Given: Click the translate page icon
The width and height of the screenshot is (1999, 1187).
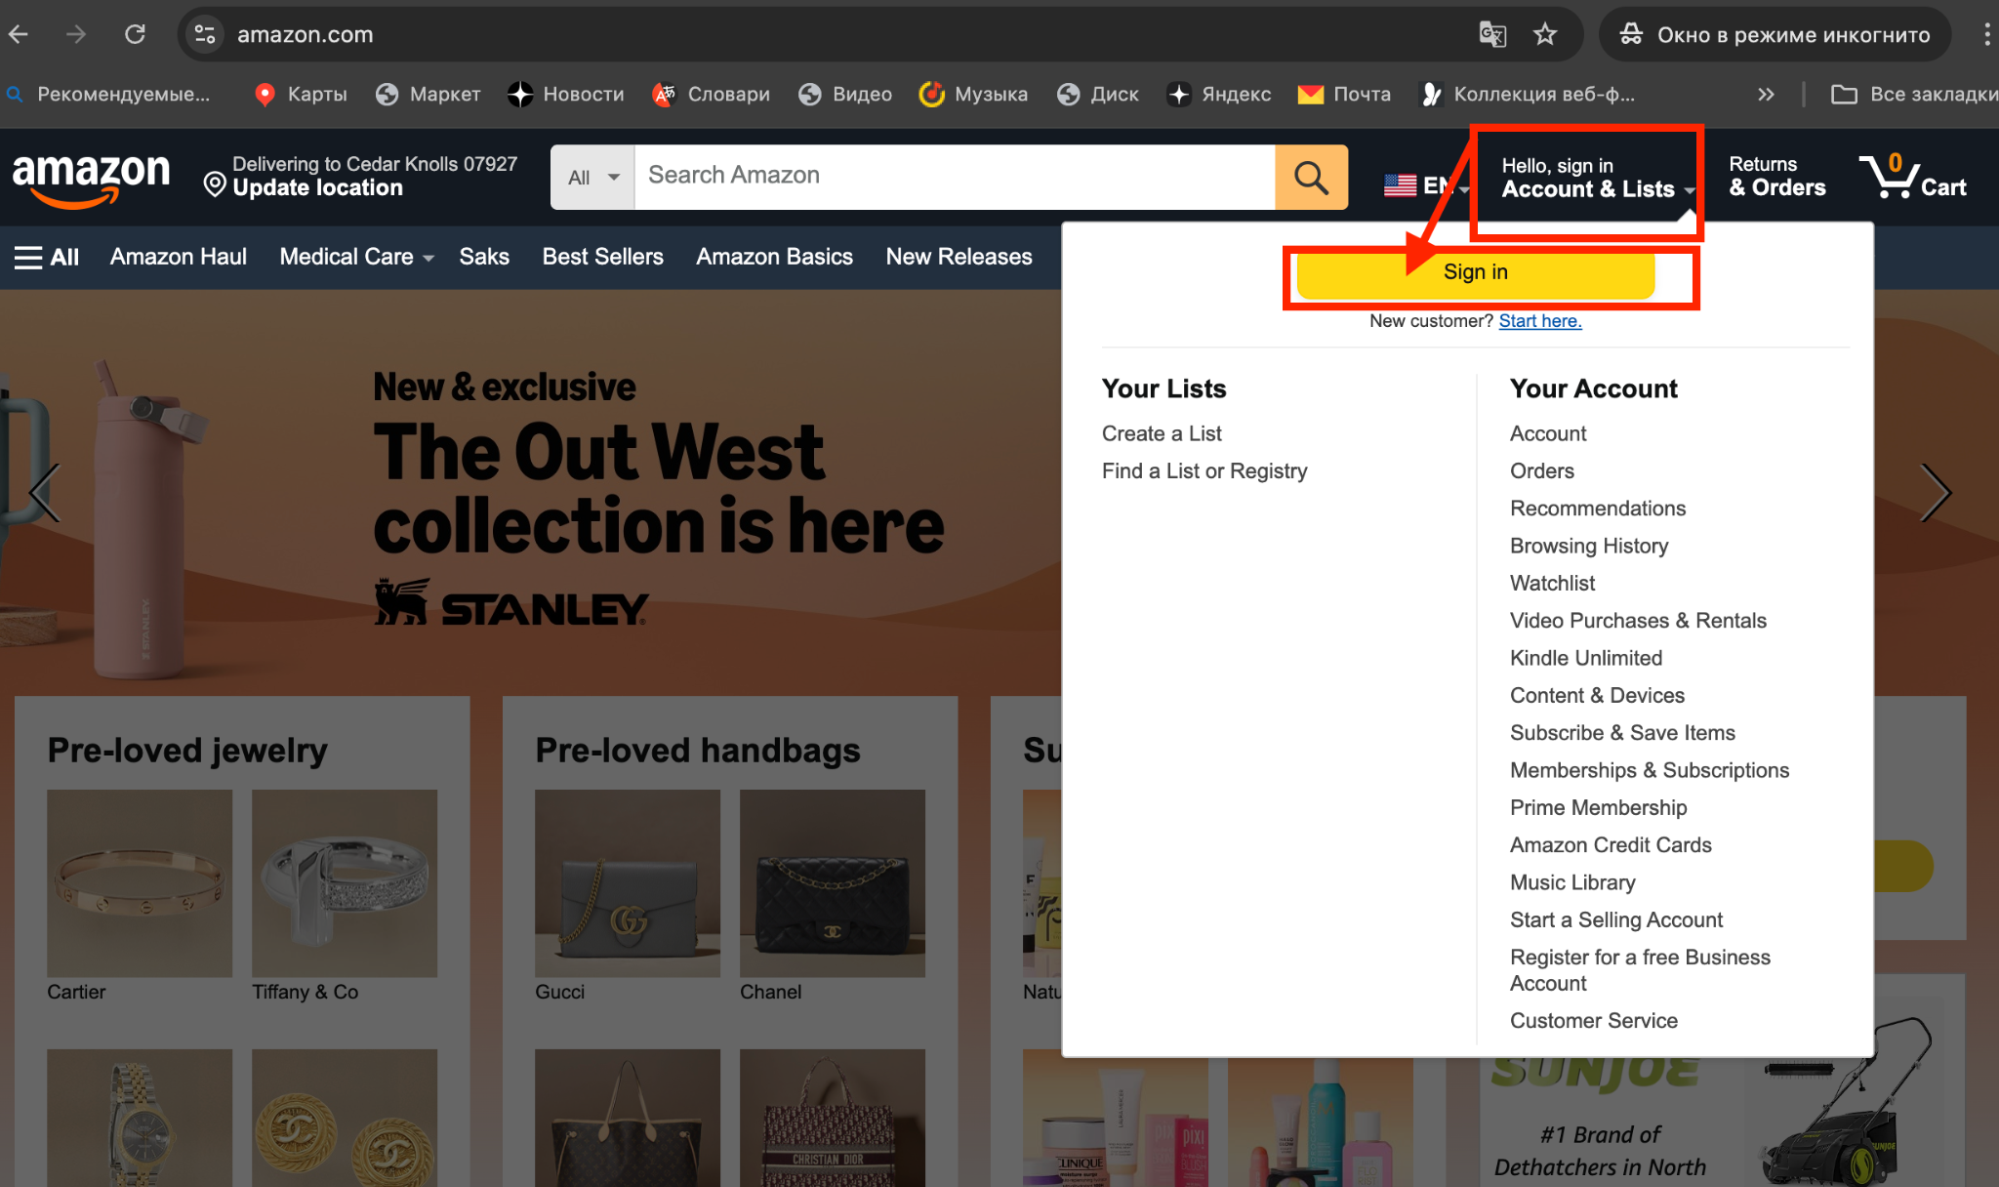Looking at the screenshot, I should click(x=1492, y=34).
